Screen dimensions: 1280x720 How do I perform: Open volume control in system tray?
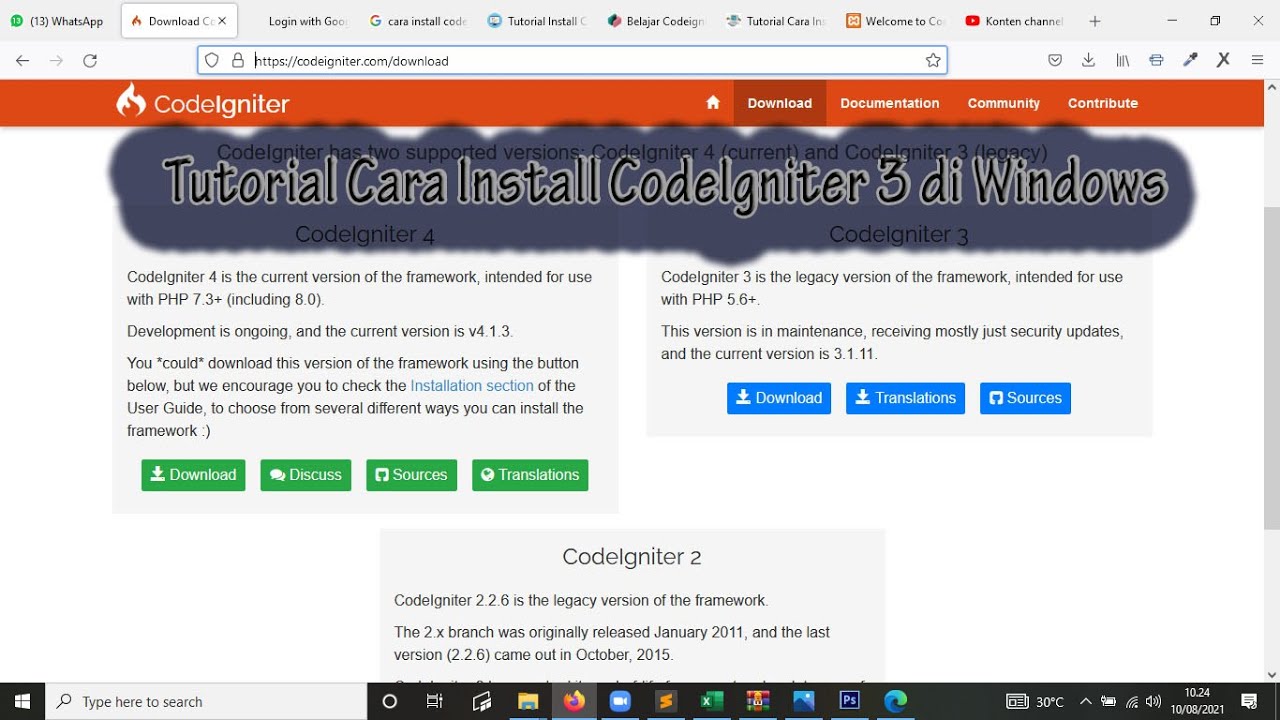tap(1154, 702)
